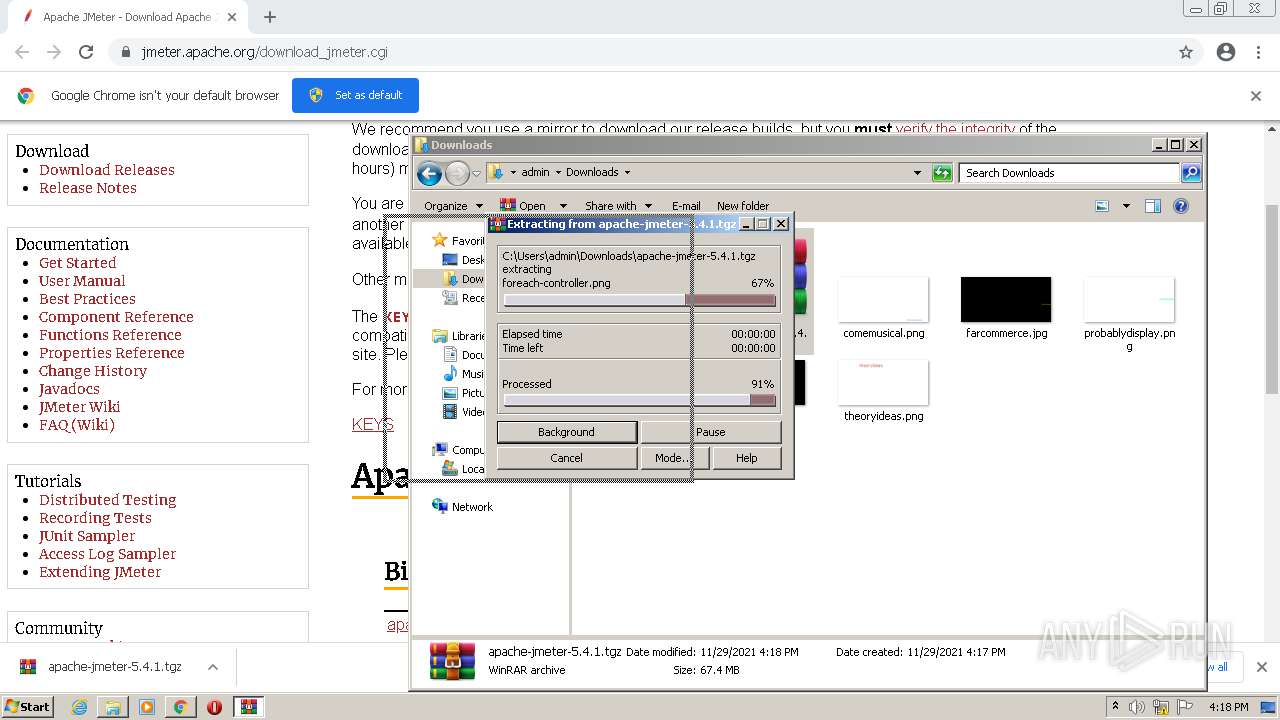
Task: Click the Chrome icon in the taskbar
Action: coord(180,707)
